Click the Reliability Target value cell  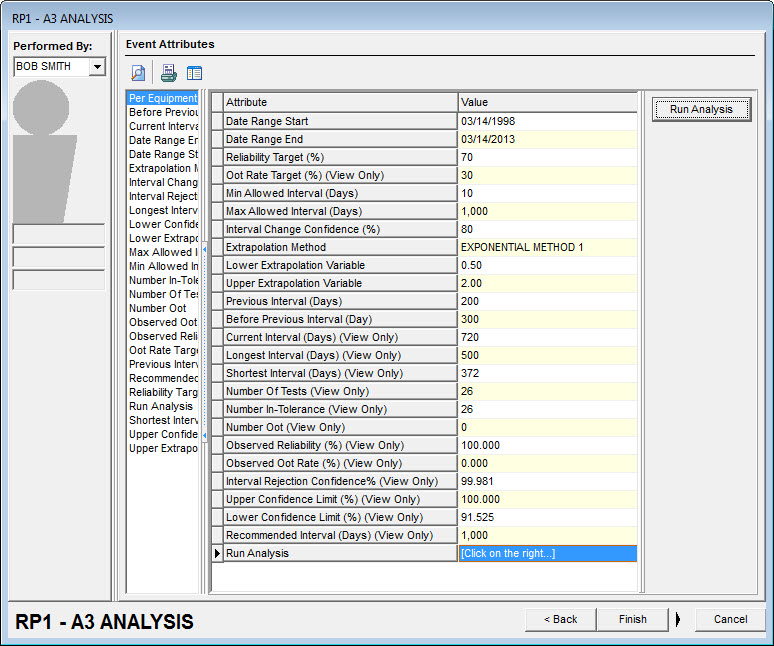[x=546, y=157]
